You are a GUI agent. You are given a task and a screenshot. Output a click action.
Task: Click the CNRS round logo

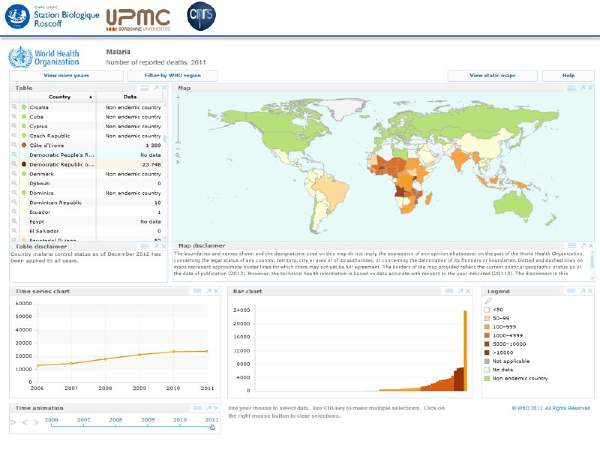pos(201,16)
